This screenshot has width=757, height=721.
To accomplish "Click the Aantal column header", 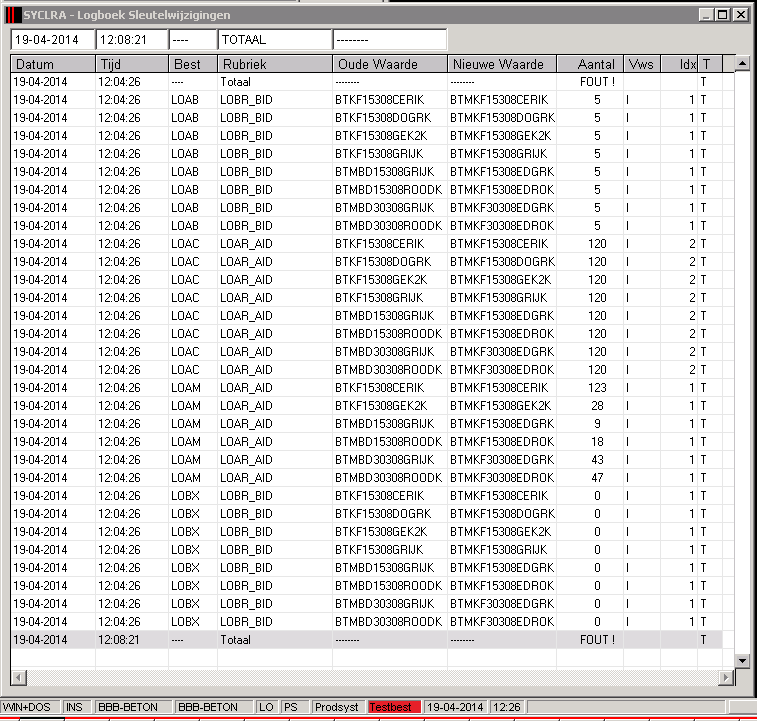I will point(590,64).
